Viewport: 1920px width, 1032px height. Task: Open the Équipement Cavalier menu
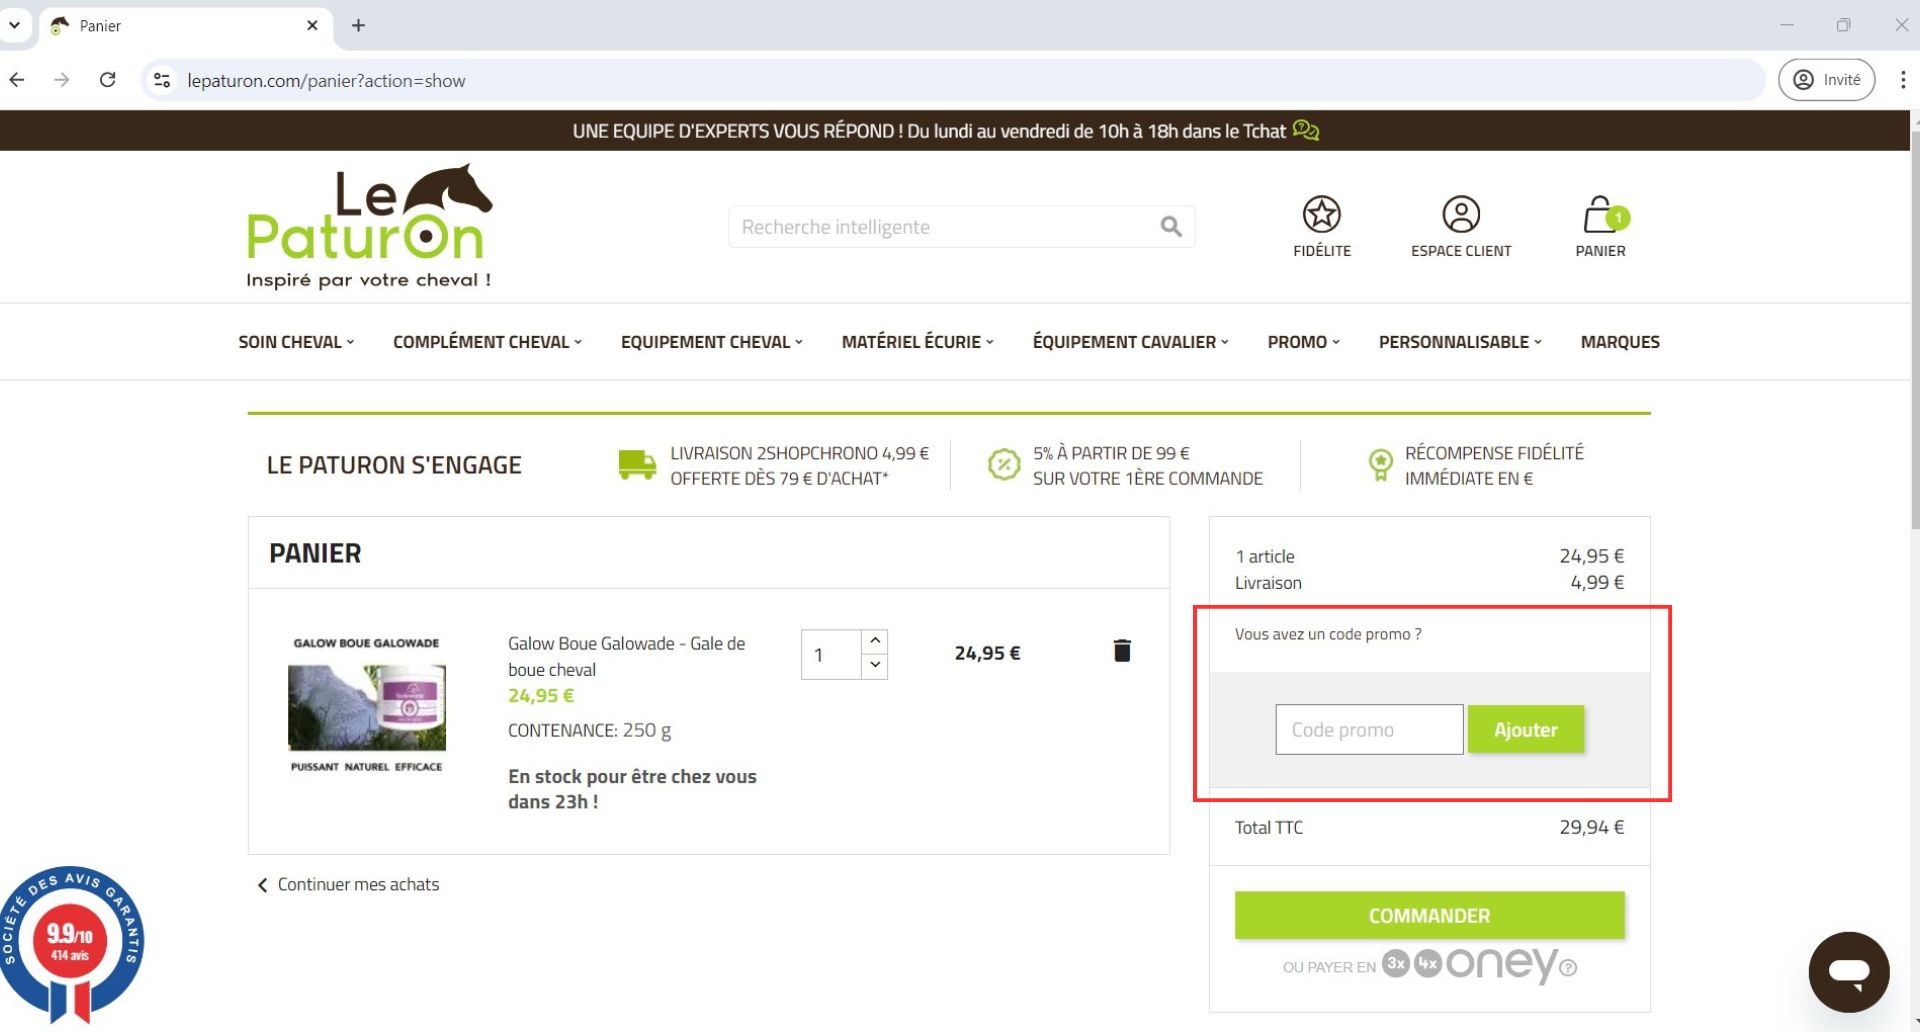point(1130,342)
